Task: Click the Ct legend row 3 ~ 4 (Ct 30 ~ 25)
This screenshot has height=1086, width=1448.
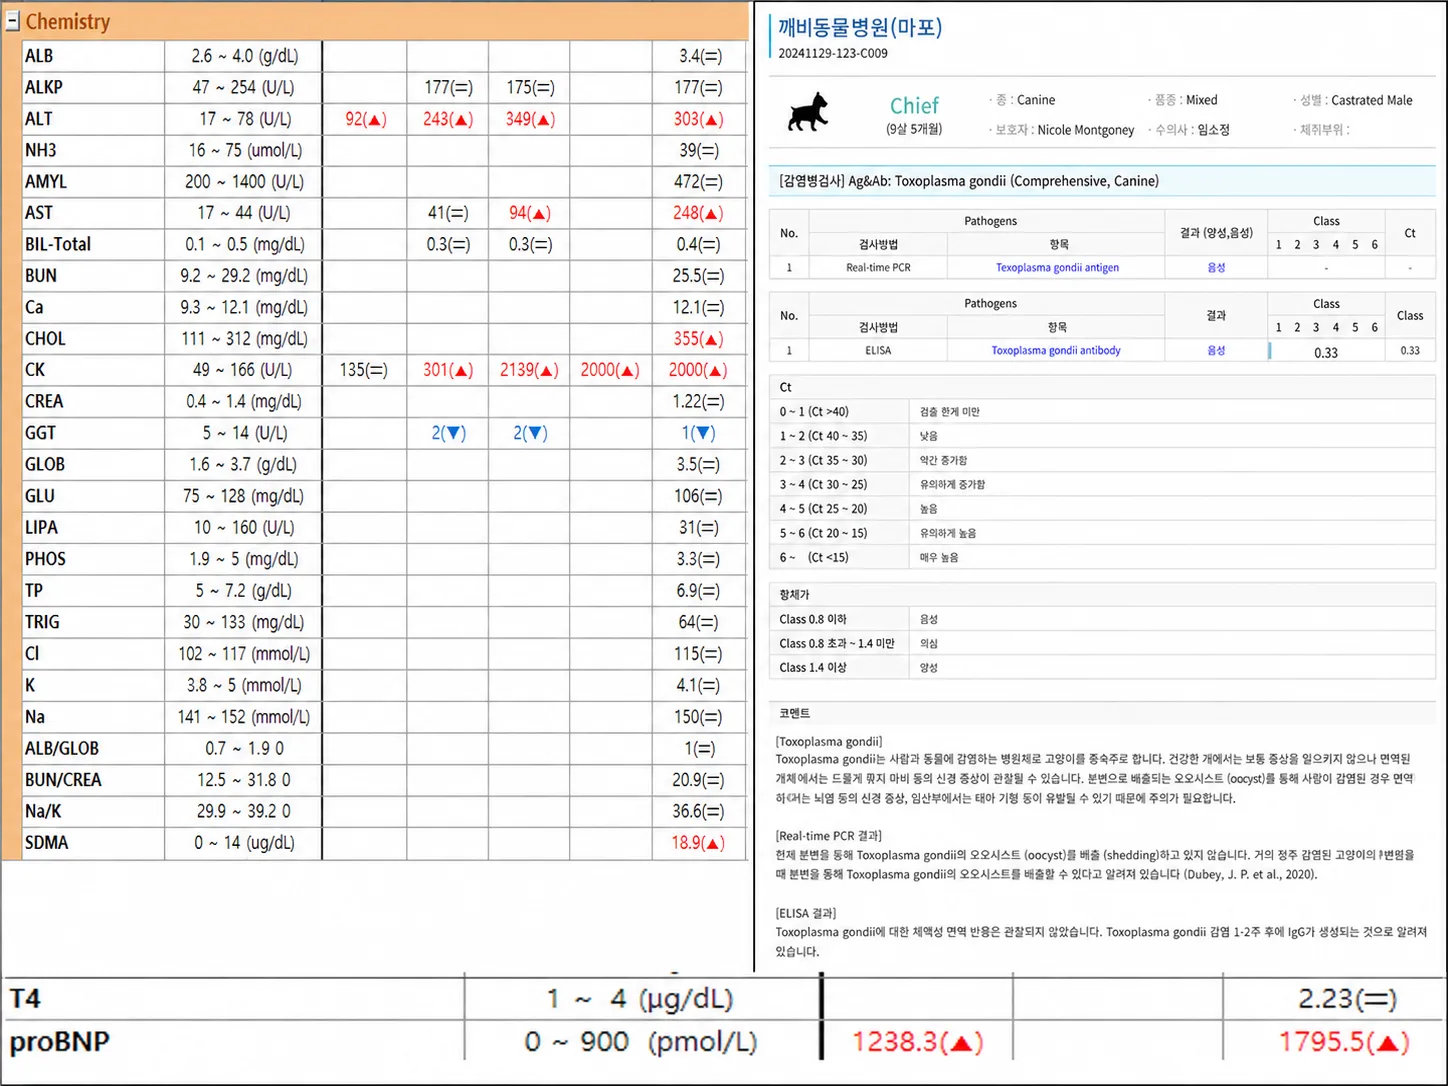Action: (1102, 484)
